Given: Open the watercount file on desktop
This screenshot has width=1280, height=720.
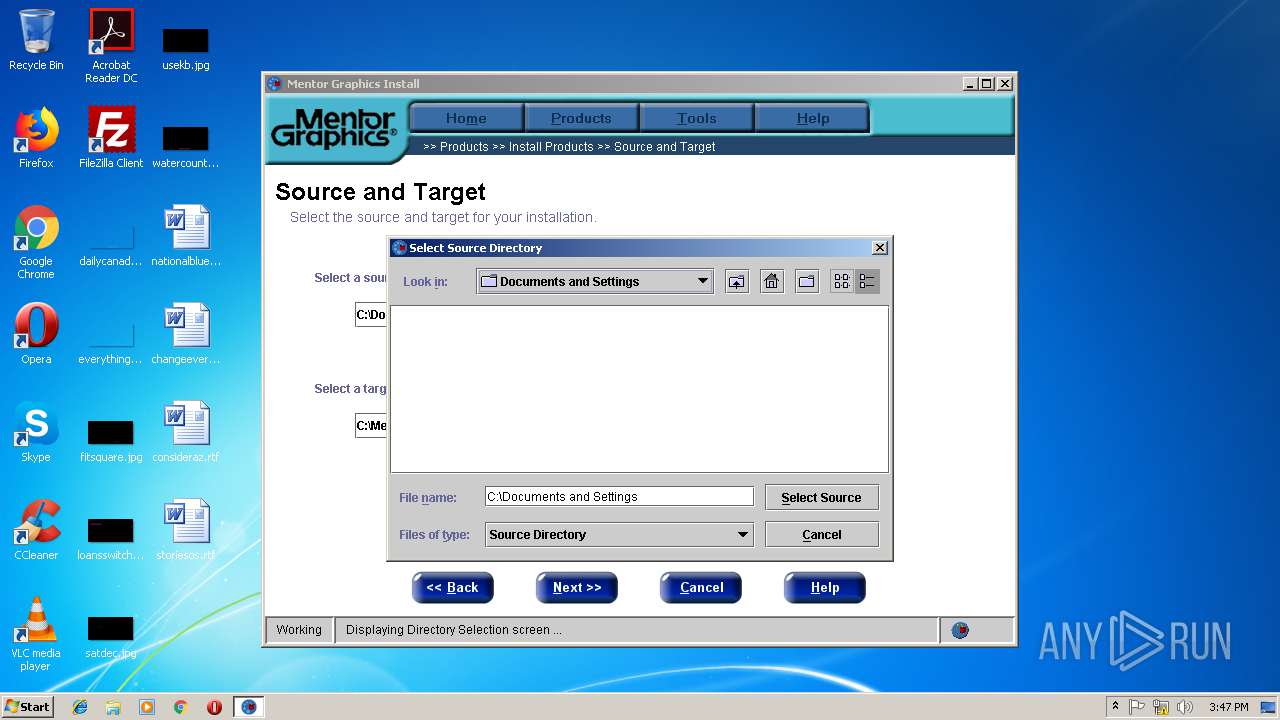Looking at the screenshot, I should coord(186,145).
